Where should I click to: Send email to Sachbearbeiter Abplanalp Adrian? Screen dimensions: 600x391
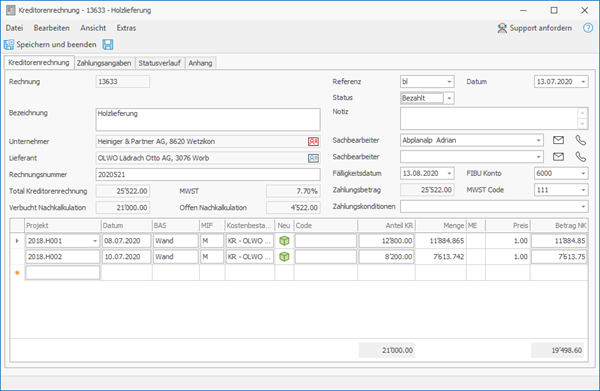[x=558, y=140]
